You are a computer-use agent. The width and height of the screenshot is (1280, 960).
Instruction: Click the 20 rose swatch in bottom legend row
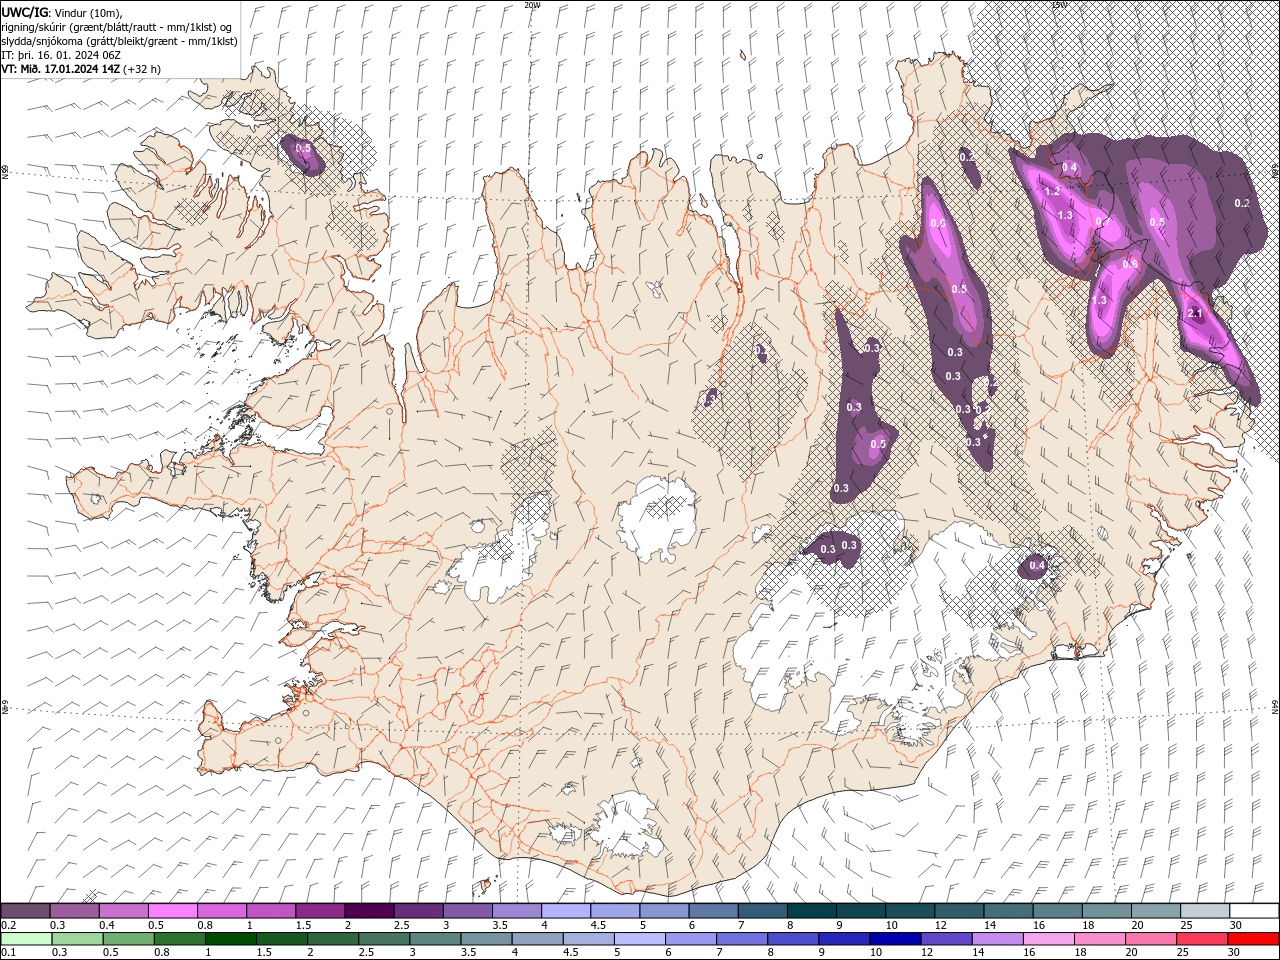1150,939
